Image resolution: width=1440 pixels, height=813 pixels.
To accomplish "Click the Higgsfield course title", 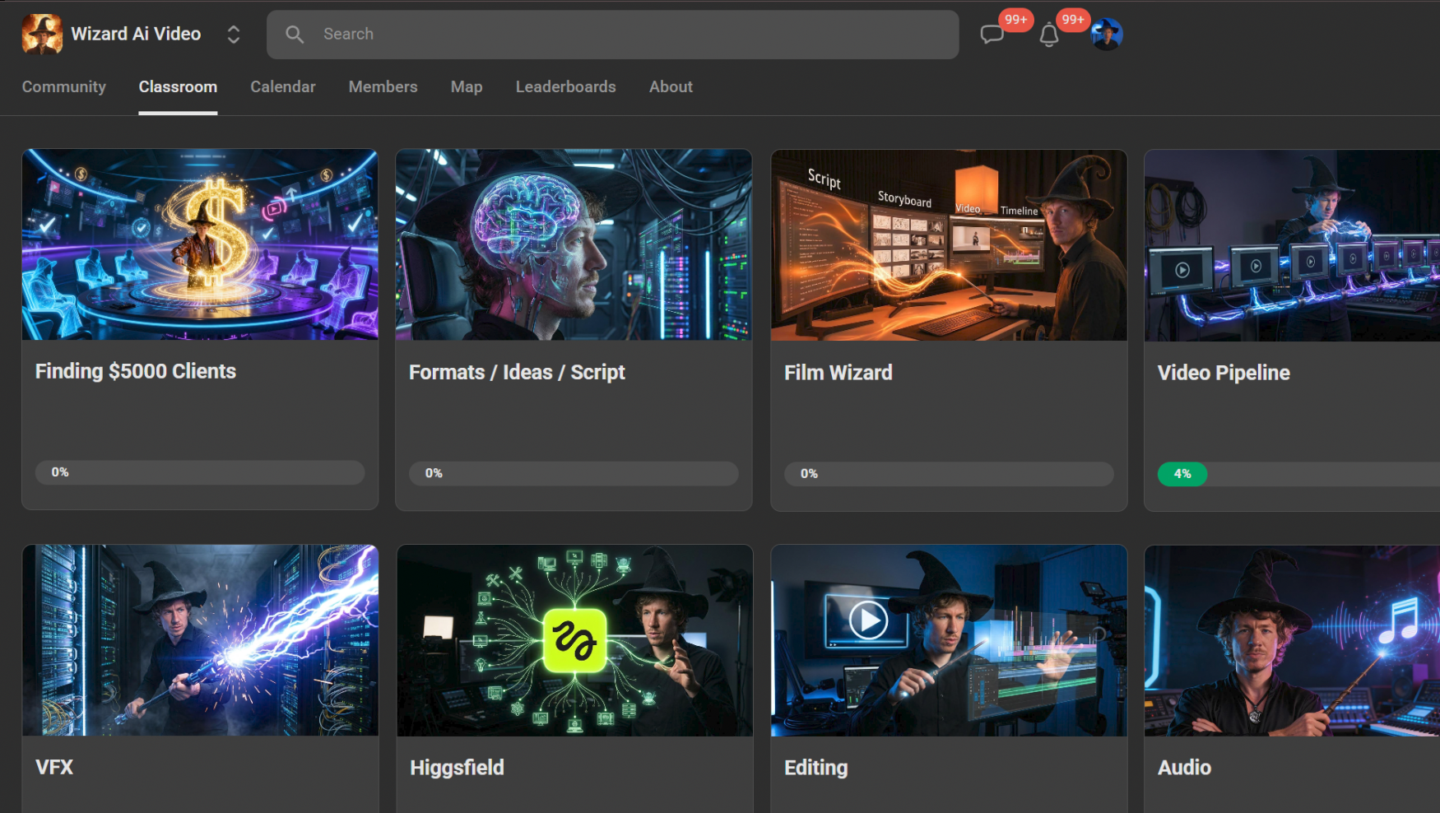I will tap(457, 768).
